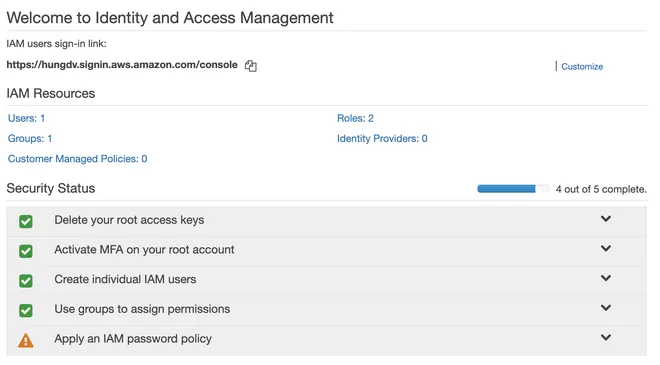Click Apply an IAM password policy text

pyautogui.click(x=133, y=339)
